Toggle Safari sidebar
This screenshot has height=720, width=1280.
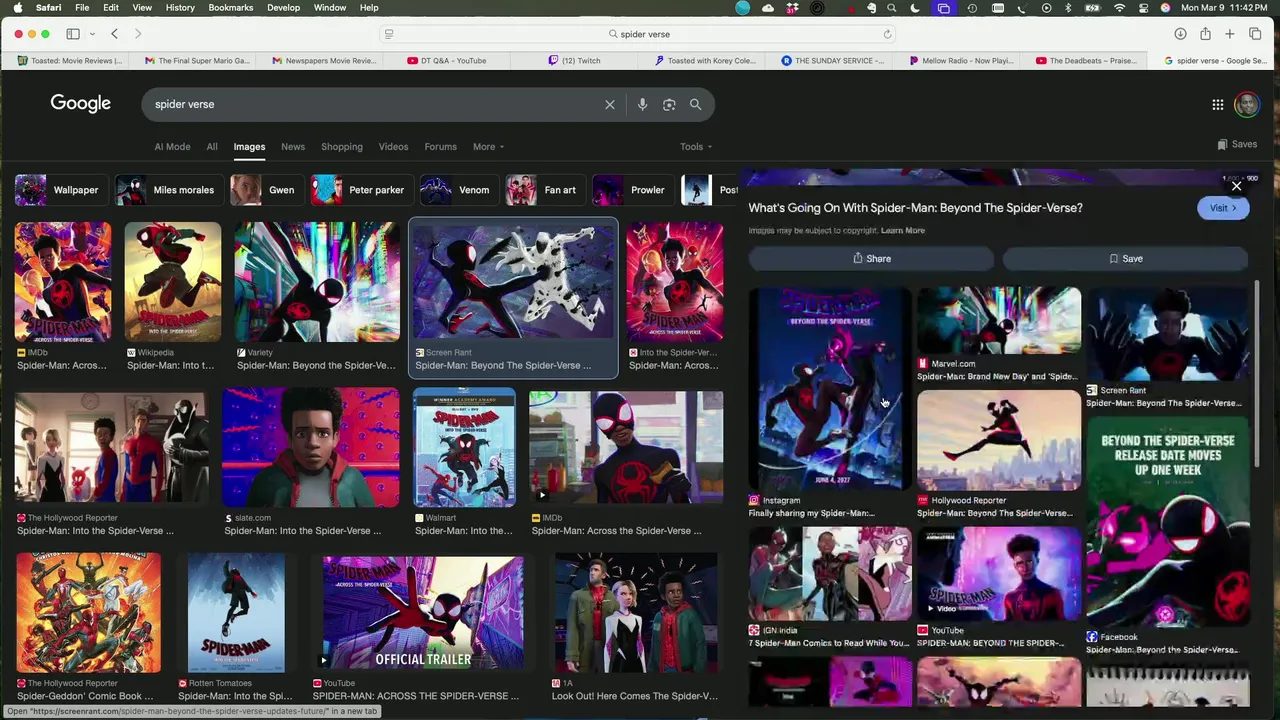pos(73,34)
